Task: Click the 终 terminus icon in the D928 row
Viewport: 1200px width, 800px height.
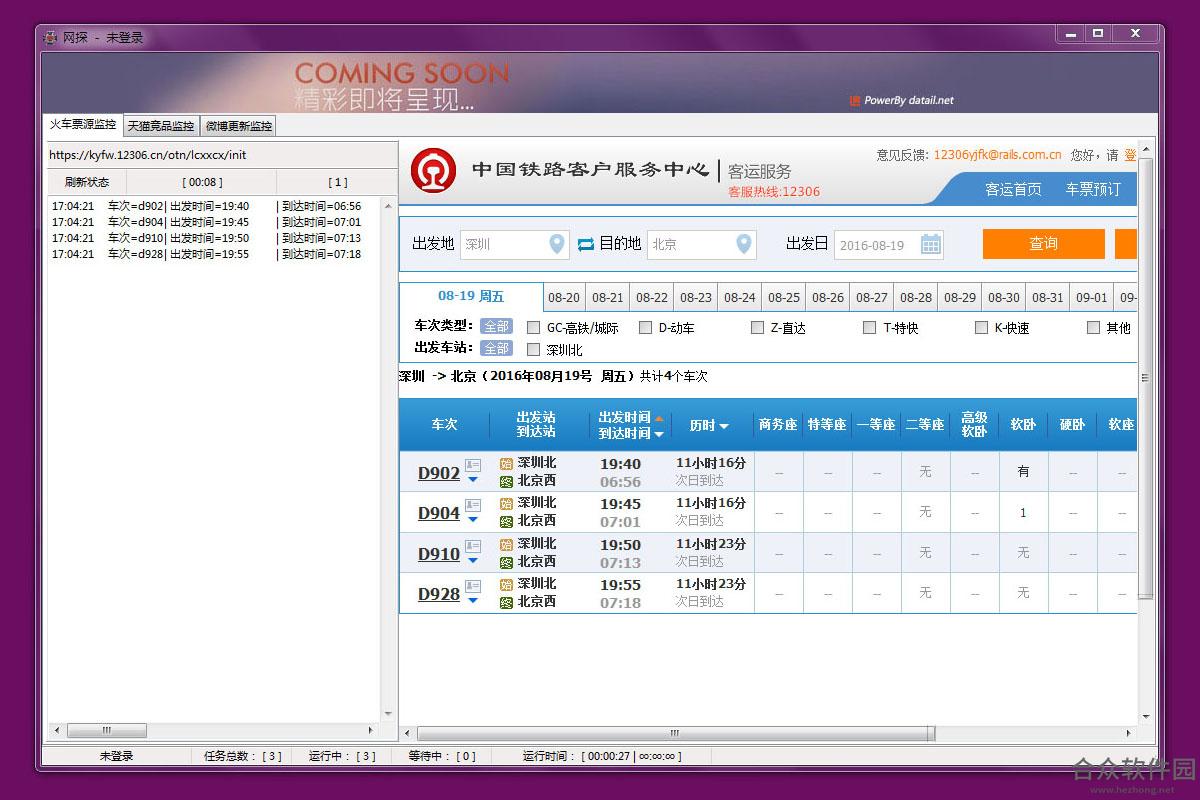Action: click(x=506, y=602)
